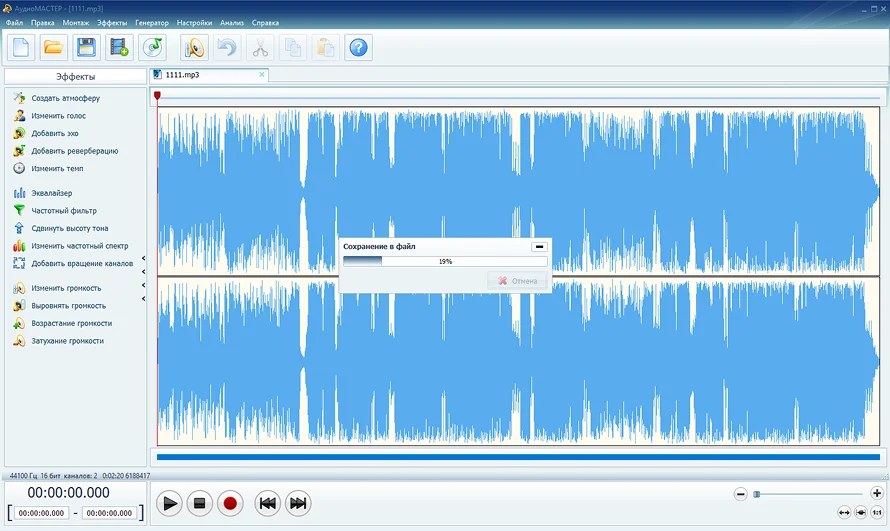The width and height of the screenshot is (890, 531).
Task: Minimize the Сохранение в файл dialog
Action: click(539, 247)
